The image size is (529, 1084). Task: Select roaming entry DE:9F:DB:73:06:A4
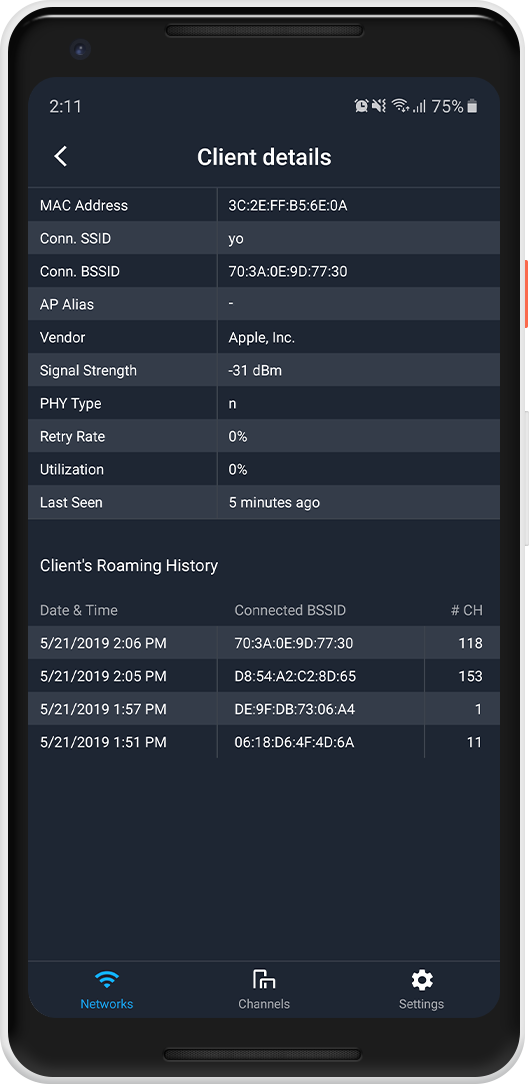tap(263, 709)
